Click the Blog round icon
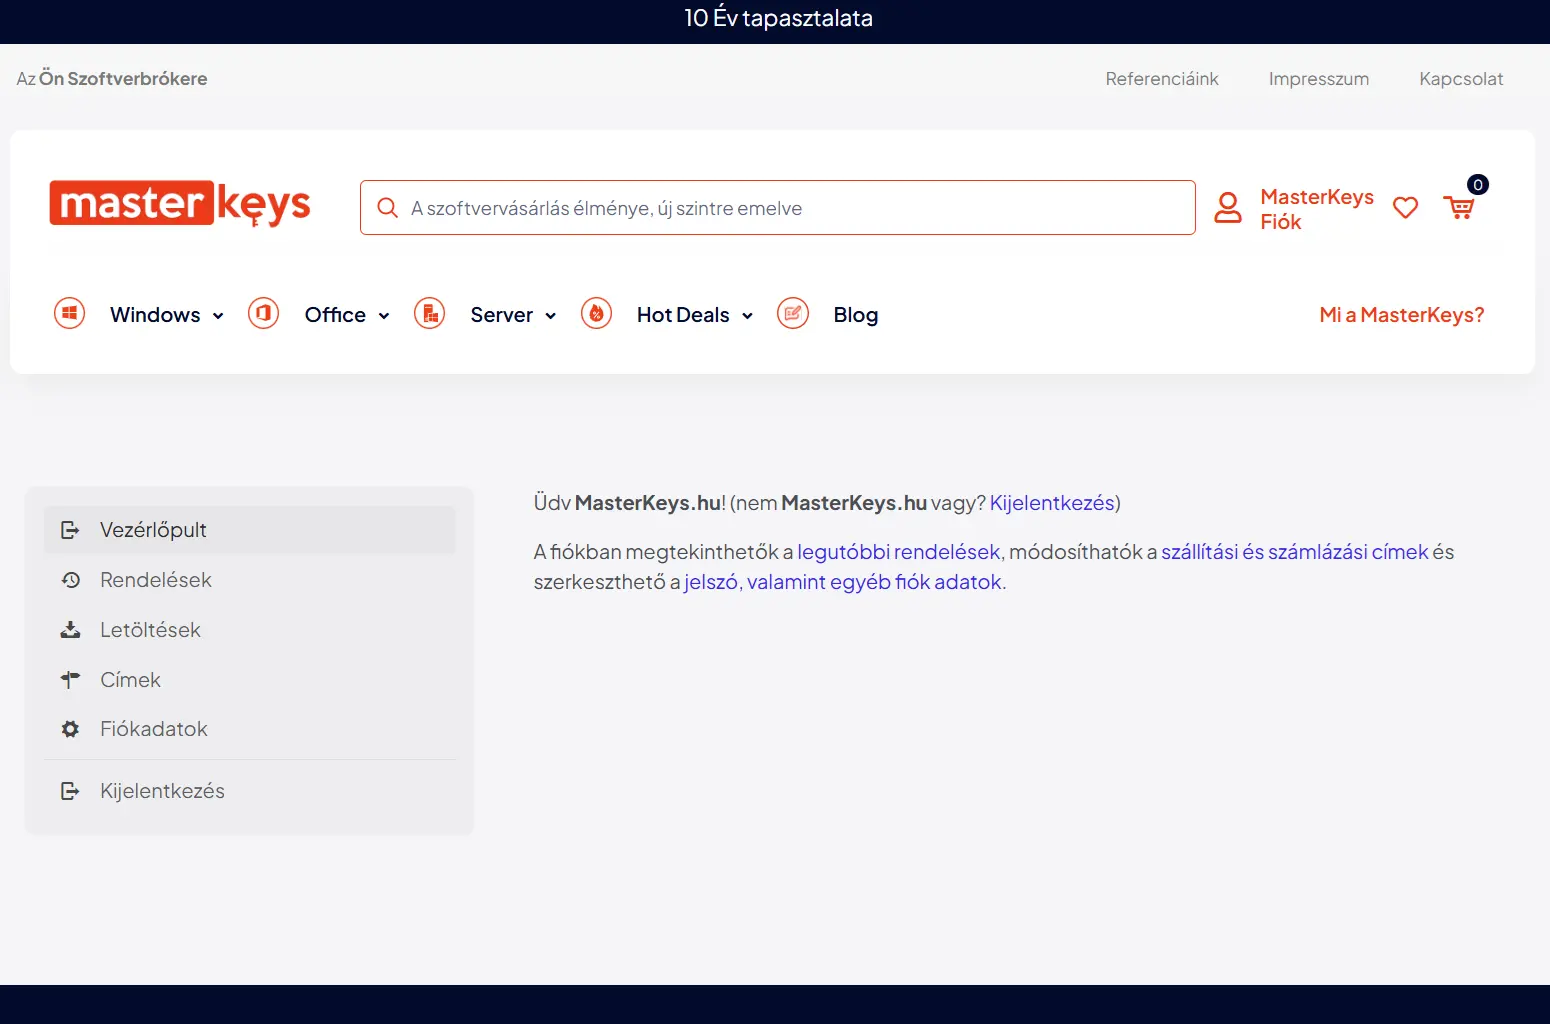The width and height of the screenshot is (1550, 1024). click(x=793, y=314)
